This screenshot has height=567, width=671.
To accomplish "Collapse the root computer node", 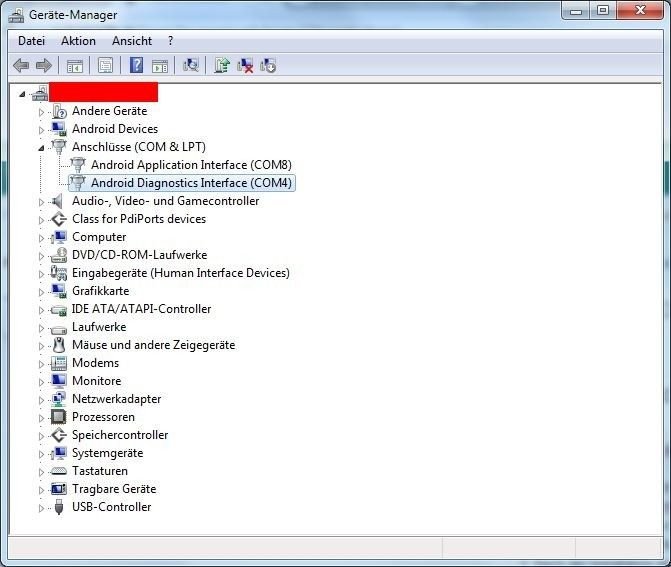I will pyautogui.click(x=22, y=94).
